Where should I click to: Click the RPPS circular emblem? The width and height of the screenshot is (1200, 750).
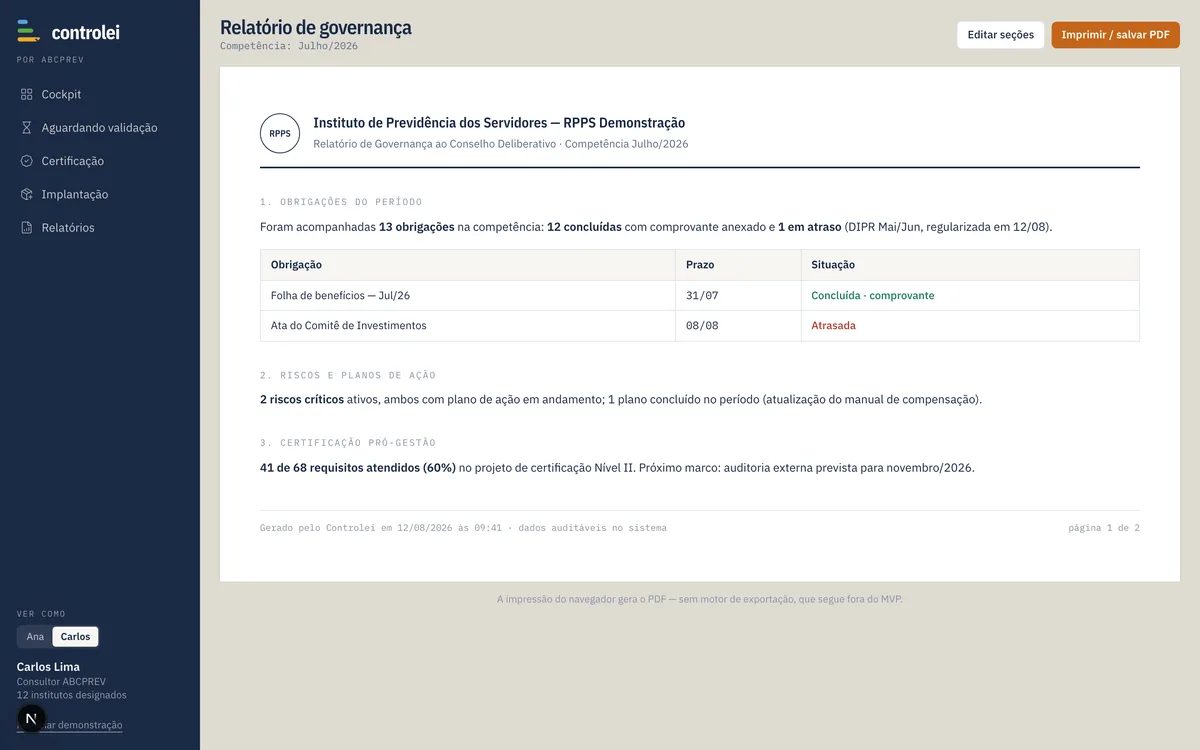(280, 133)
